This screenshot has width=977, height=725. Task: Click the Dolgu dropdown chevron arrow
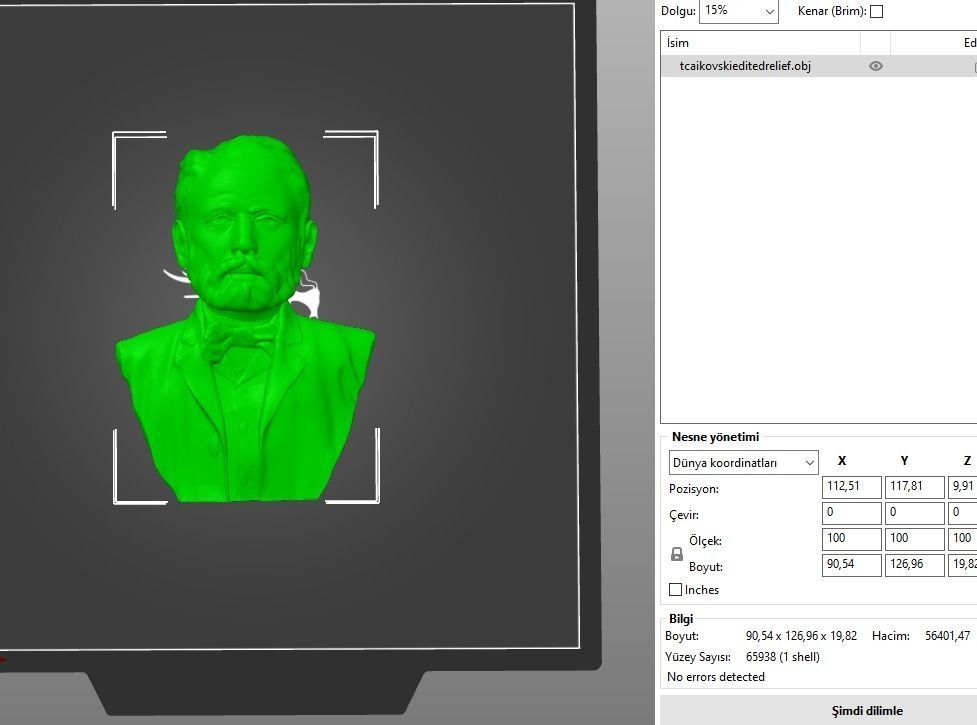[768, 11]
